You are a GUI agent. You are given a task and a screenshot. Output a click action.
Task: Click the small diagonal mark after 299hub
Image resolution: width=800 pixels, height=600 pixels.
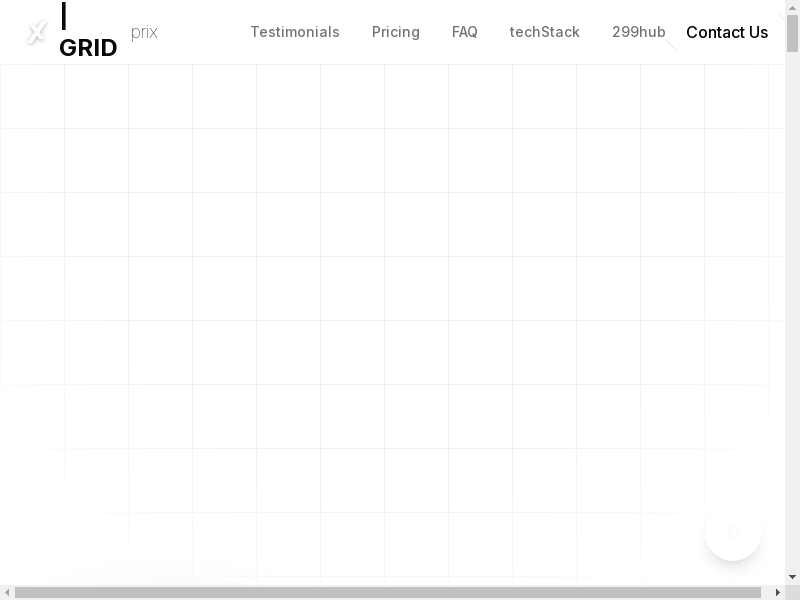(671, 45)
